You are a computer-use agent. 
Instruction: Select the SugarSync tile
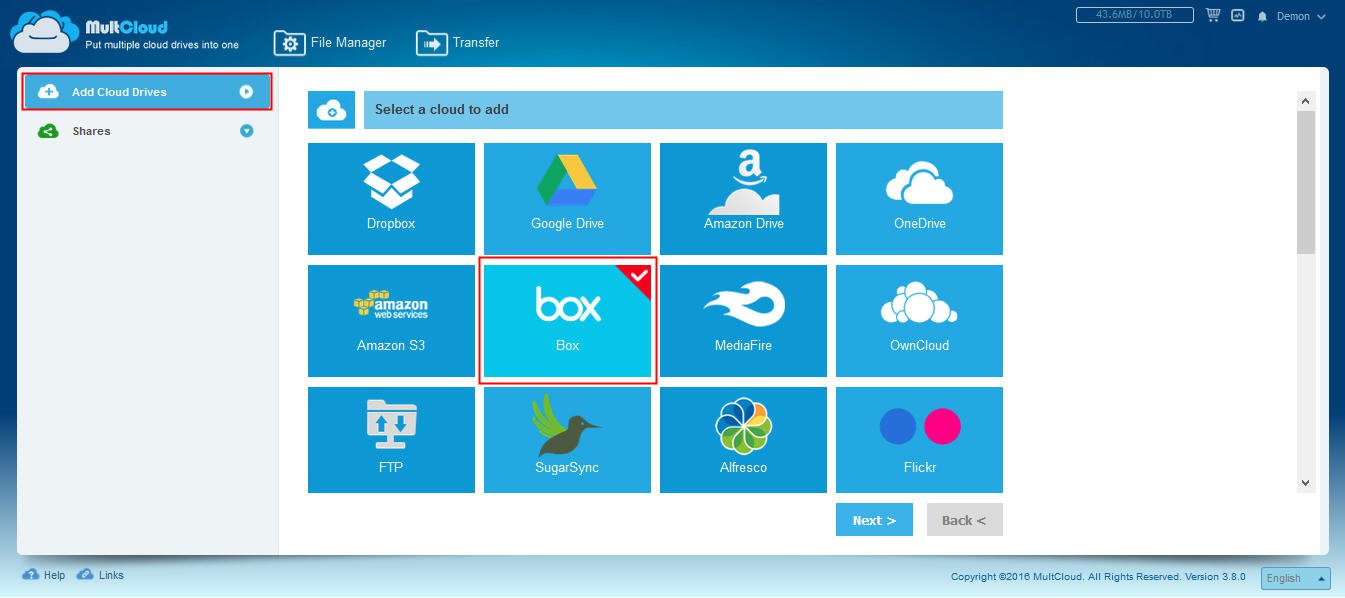[x=567, y=440]
